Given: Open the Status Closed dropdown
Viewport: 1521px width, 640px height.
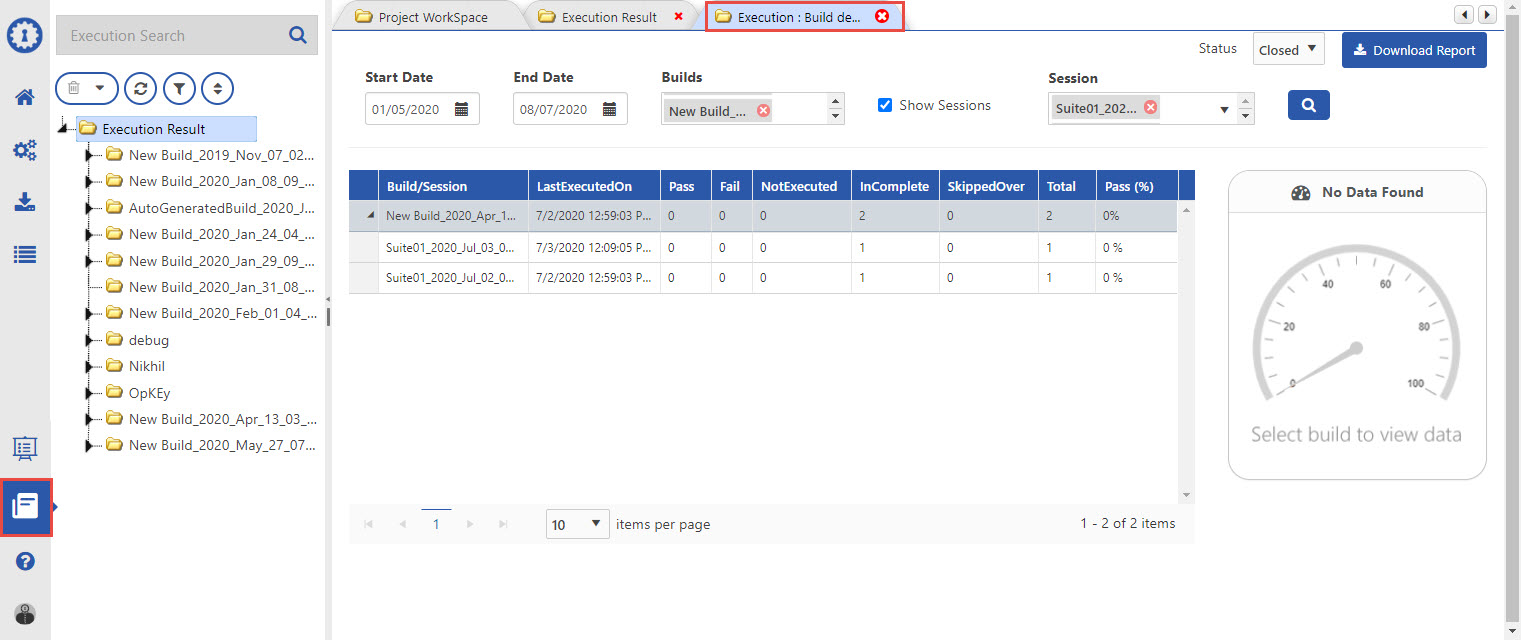Looking at the screenshot, I should [1288, 50].
